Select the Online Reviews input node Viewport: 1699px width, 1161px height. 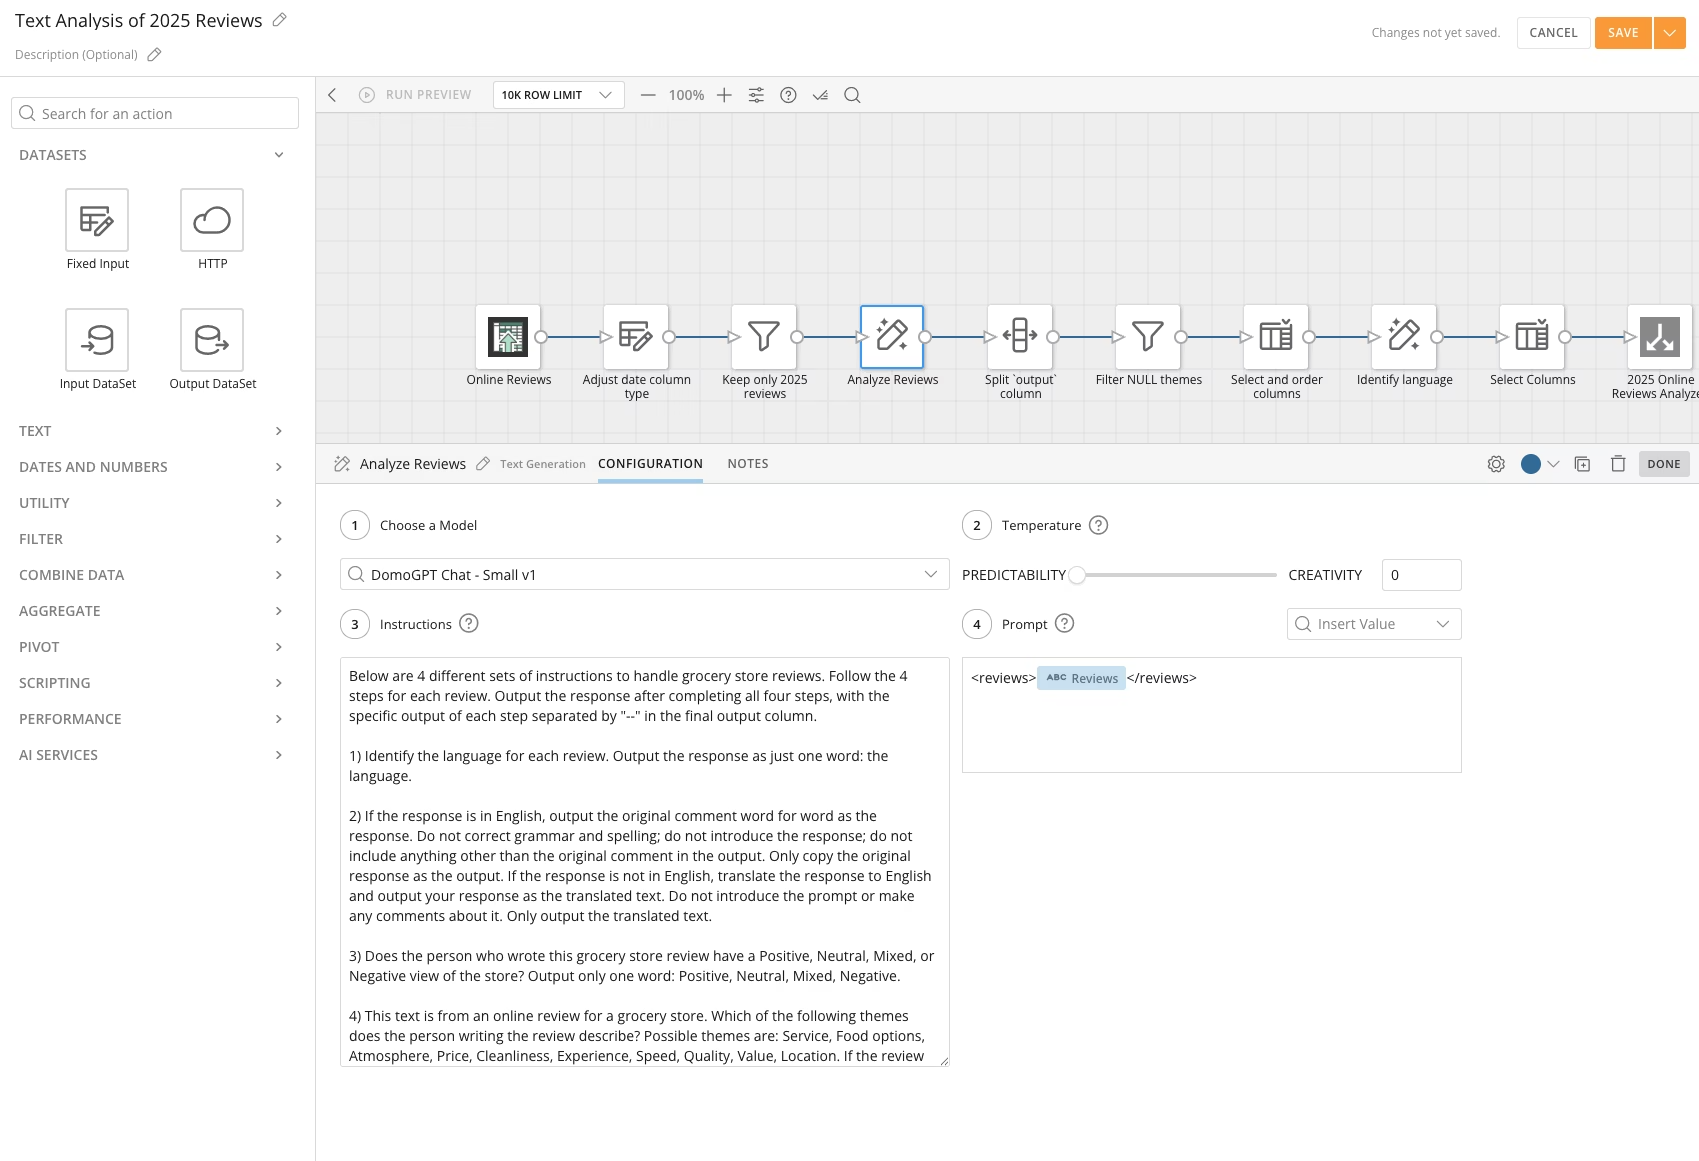[508, 337]
